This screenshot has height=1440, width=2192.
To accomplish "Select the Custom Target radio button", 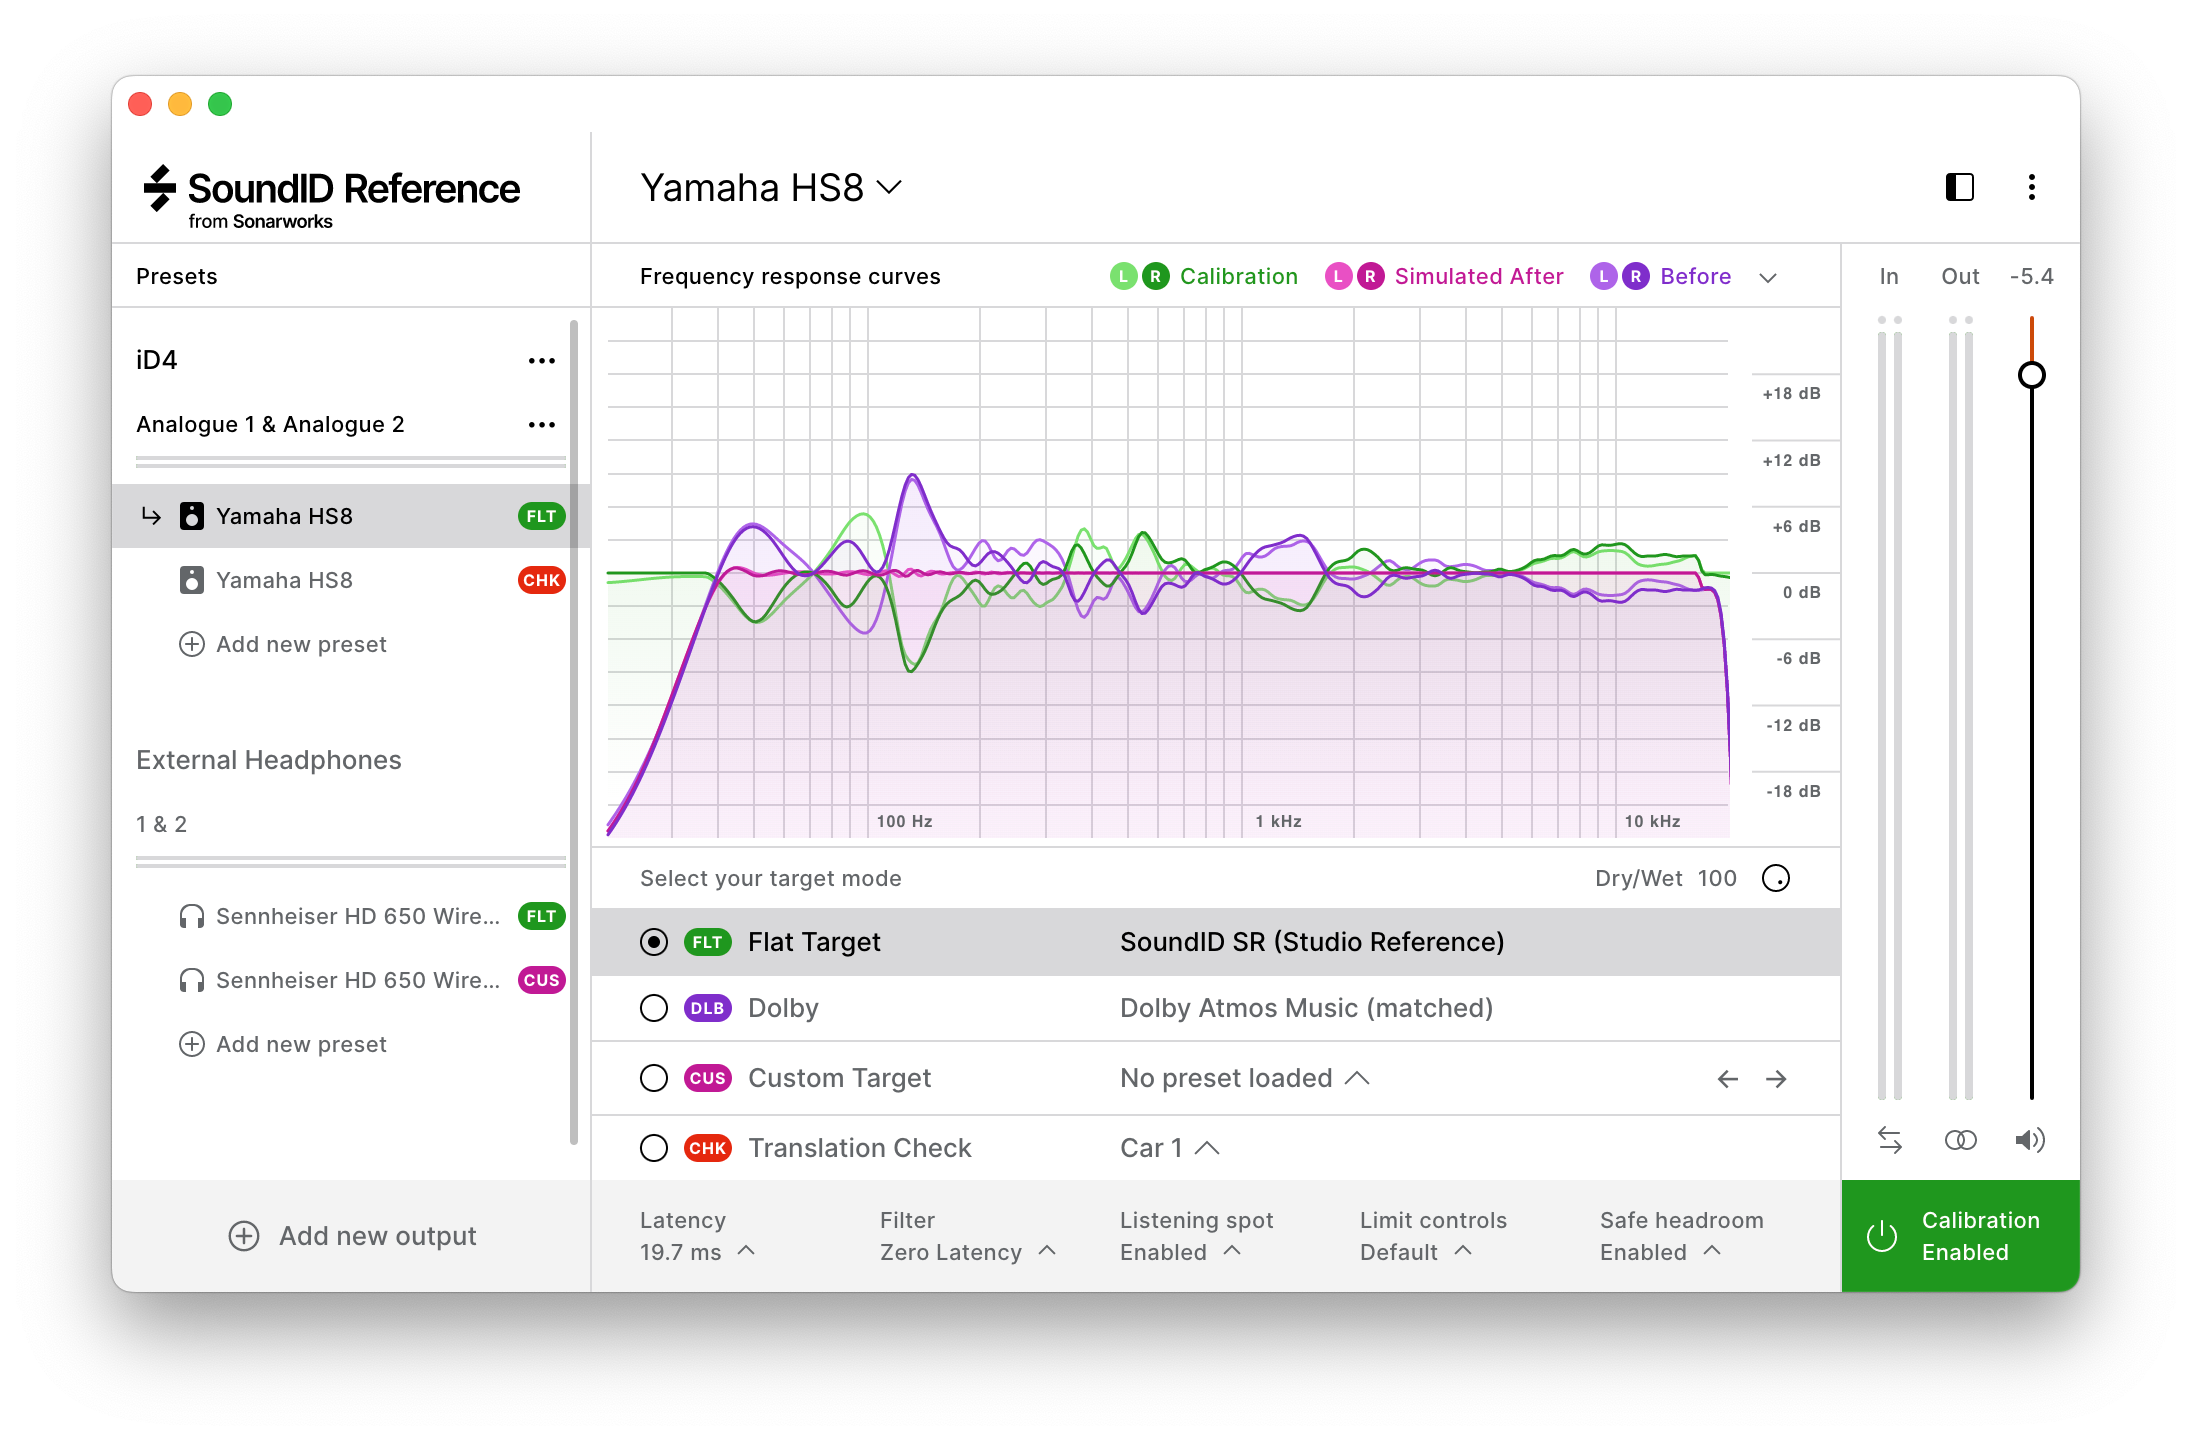I will coord(654,1078).
